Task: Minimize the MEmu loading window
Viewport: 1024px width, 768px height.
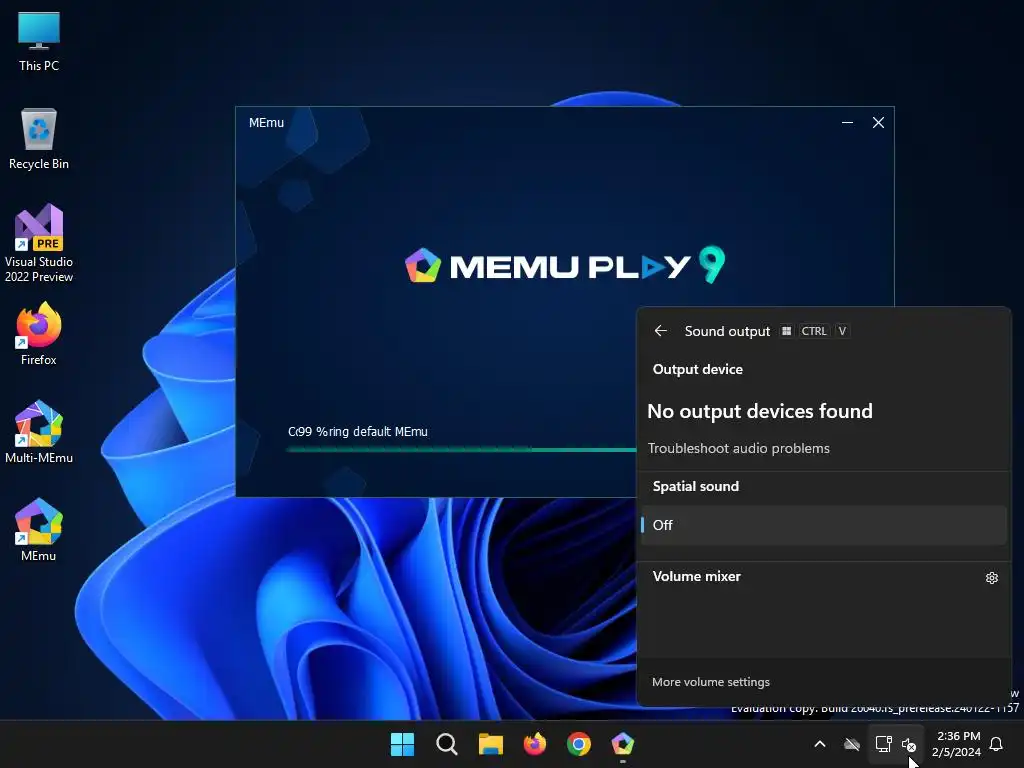Action: point(848,123)
